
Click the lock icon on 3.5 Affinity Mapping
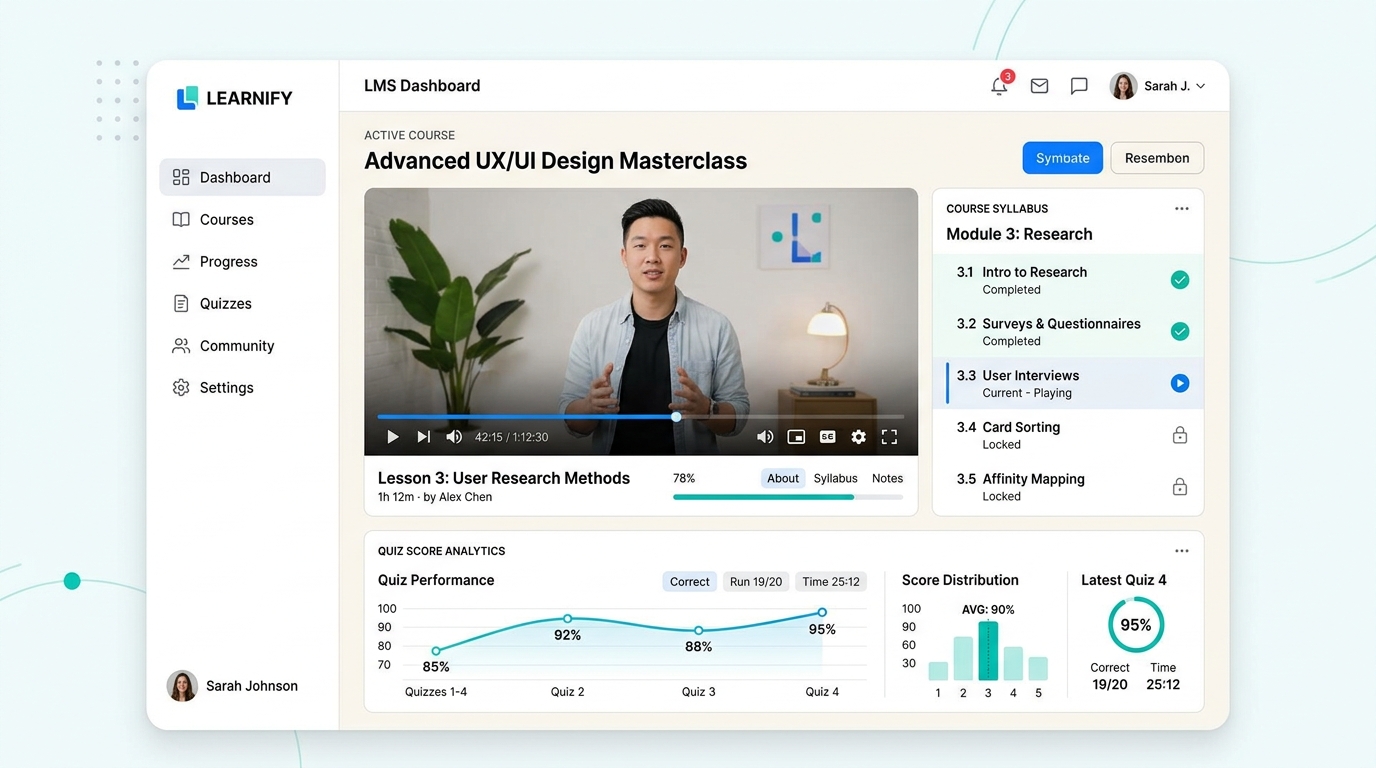[x=1180, y=487]
